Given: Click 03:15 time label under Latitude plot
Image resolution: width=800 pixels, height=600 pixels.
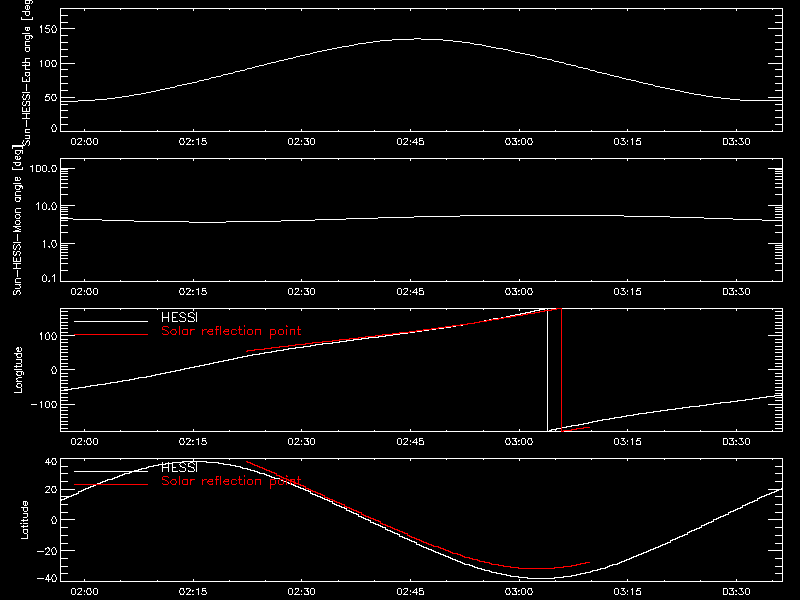Looking at the screenshot, I should 628,592.
